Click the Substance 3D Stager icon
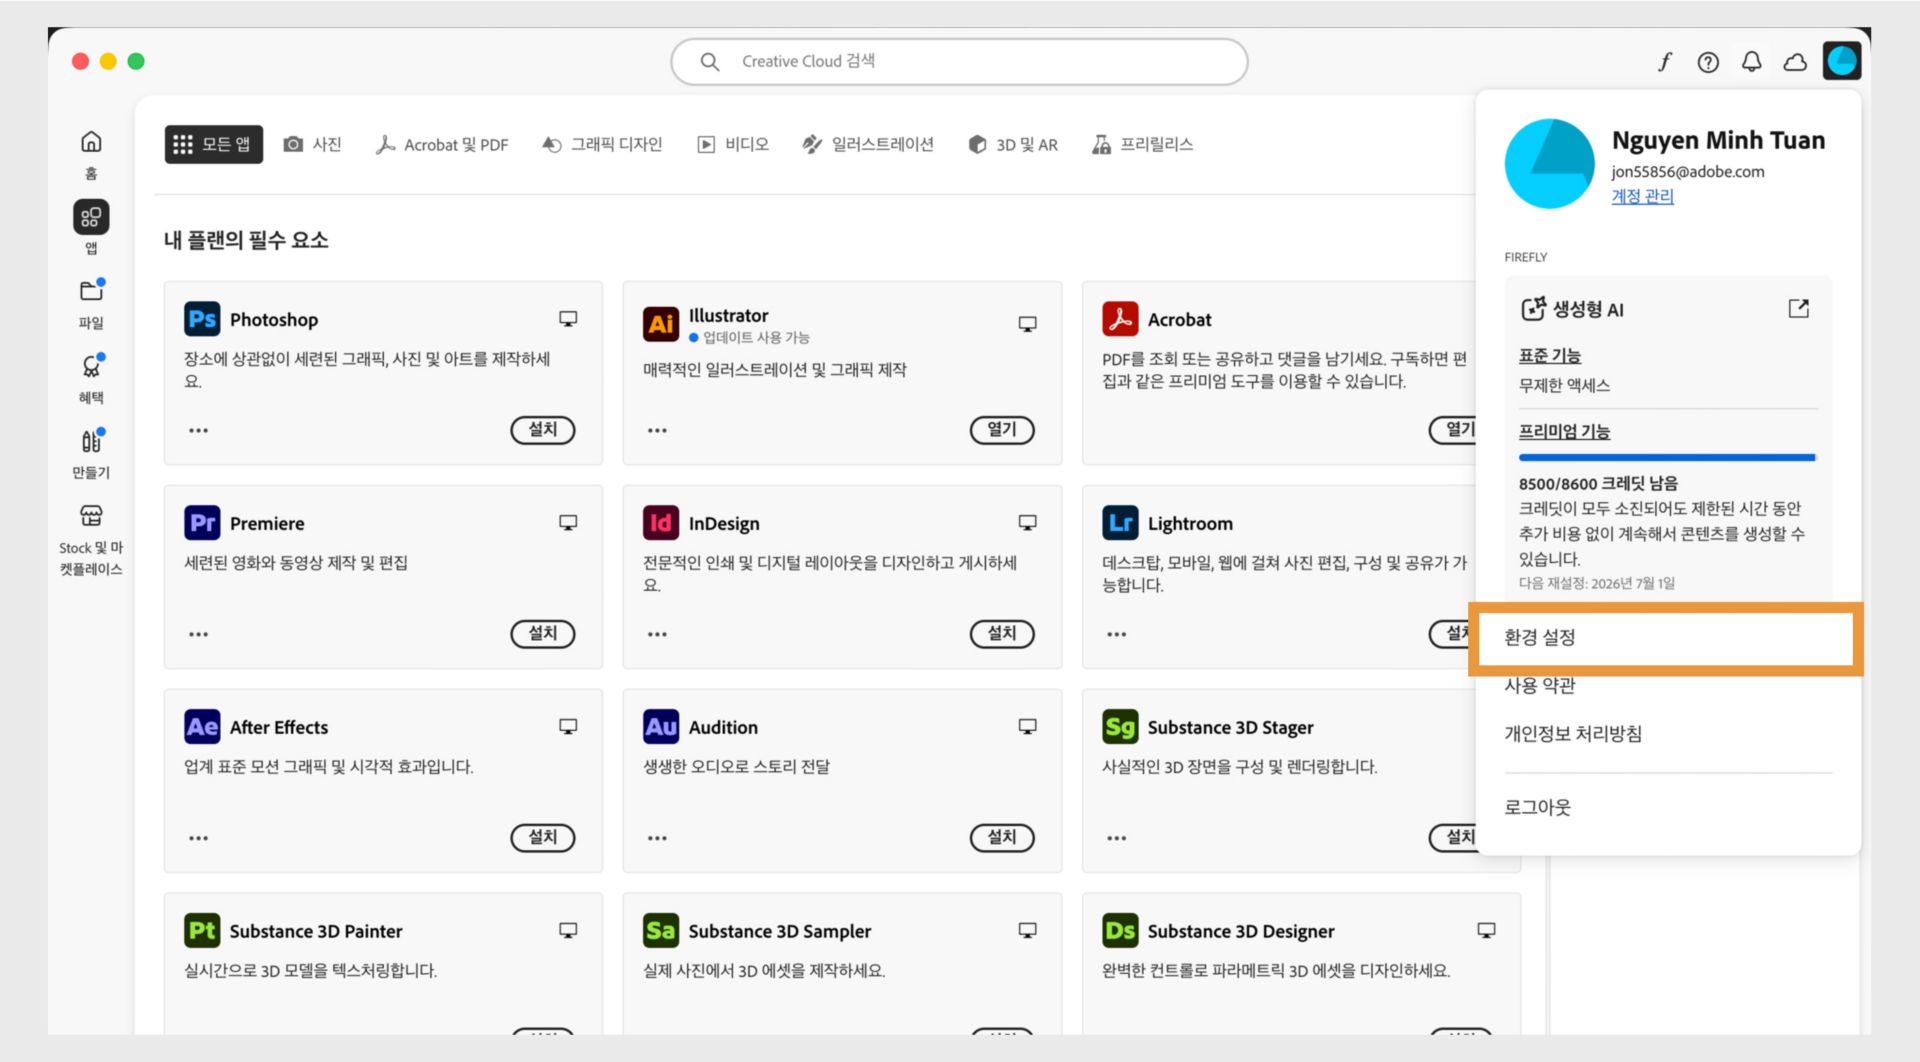Screen dimensions: 1920x1062 pyautogui.click(x=1120, y=727)
